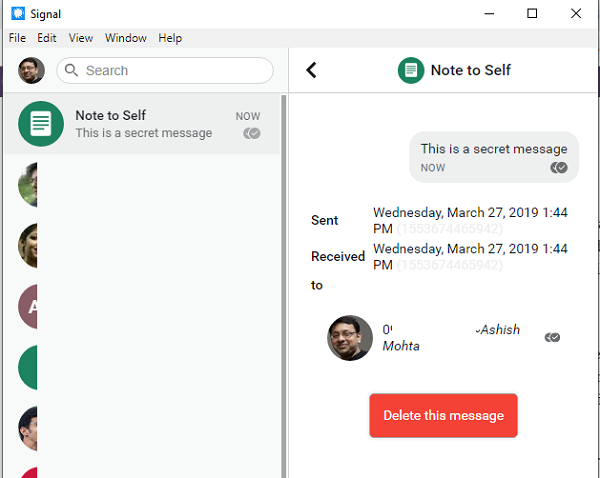Maximize the Signal window
The height and width of the screenshot is (478, 600).
tap(532, 14)
